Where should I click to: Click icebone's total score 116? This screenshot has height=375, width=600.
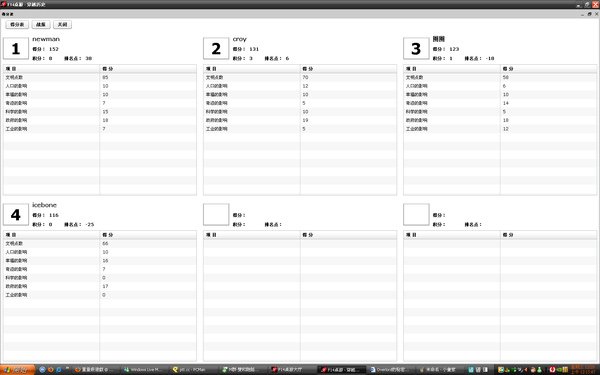coord(54,215)
